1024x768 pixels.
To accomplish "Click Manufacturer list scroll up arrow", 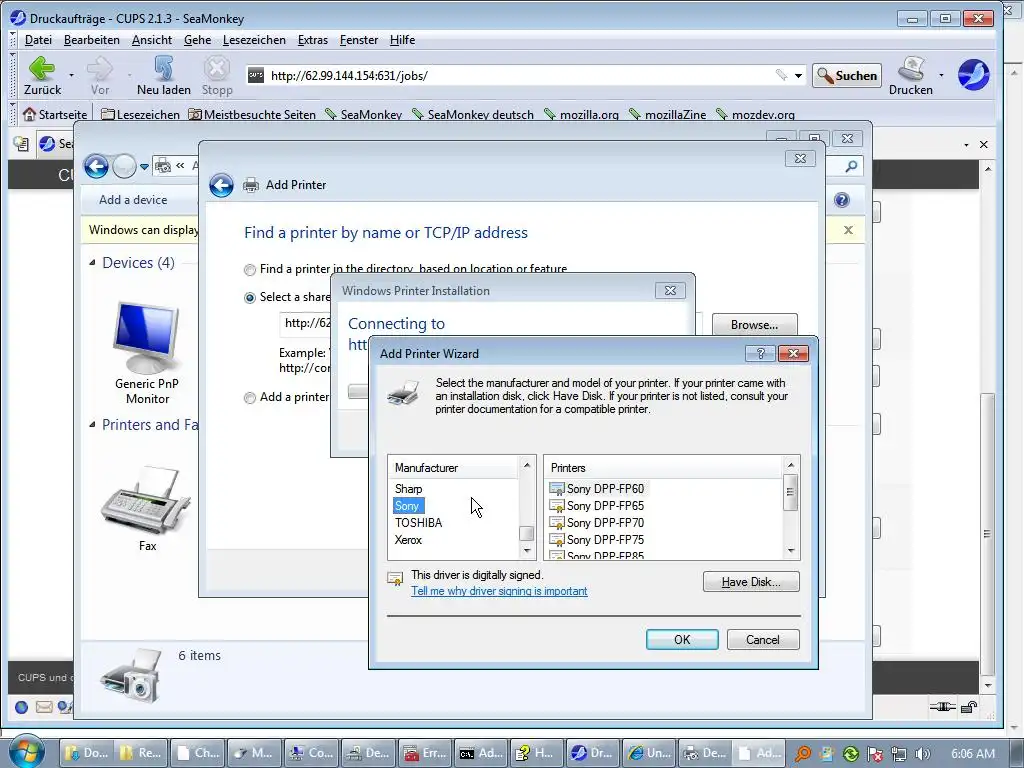I will [527, 465].
